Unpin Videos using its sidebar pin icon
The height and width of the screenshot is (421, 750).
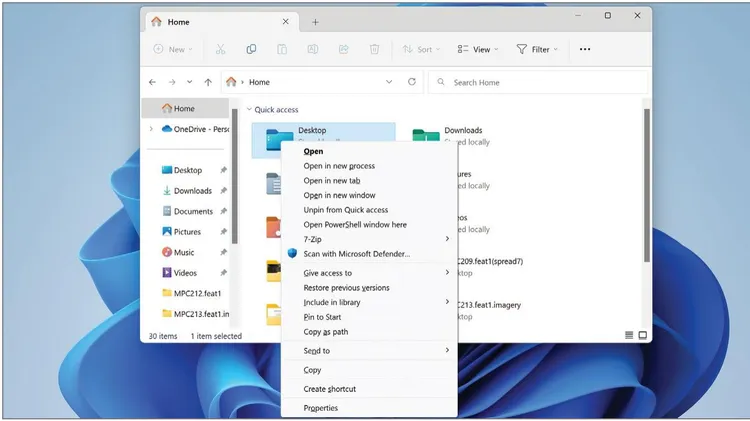(x=223, y=273)
